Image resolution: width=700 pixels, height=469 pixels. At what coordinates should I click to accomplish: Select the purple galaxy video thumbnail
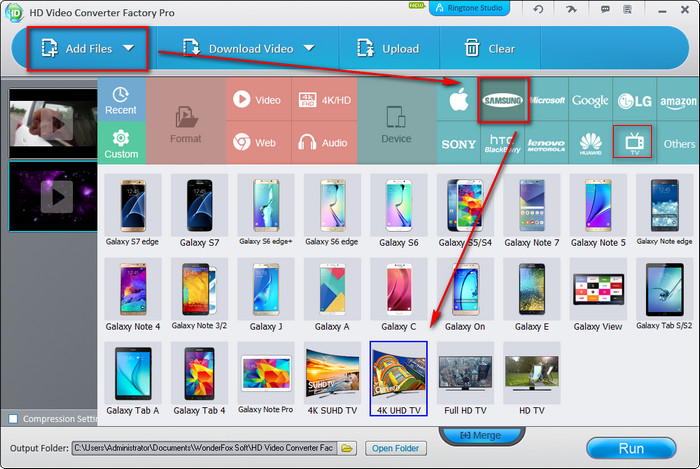(53, 197)
